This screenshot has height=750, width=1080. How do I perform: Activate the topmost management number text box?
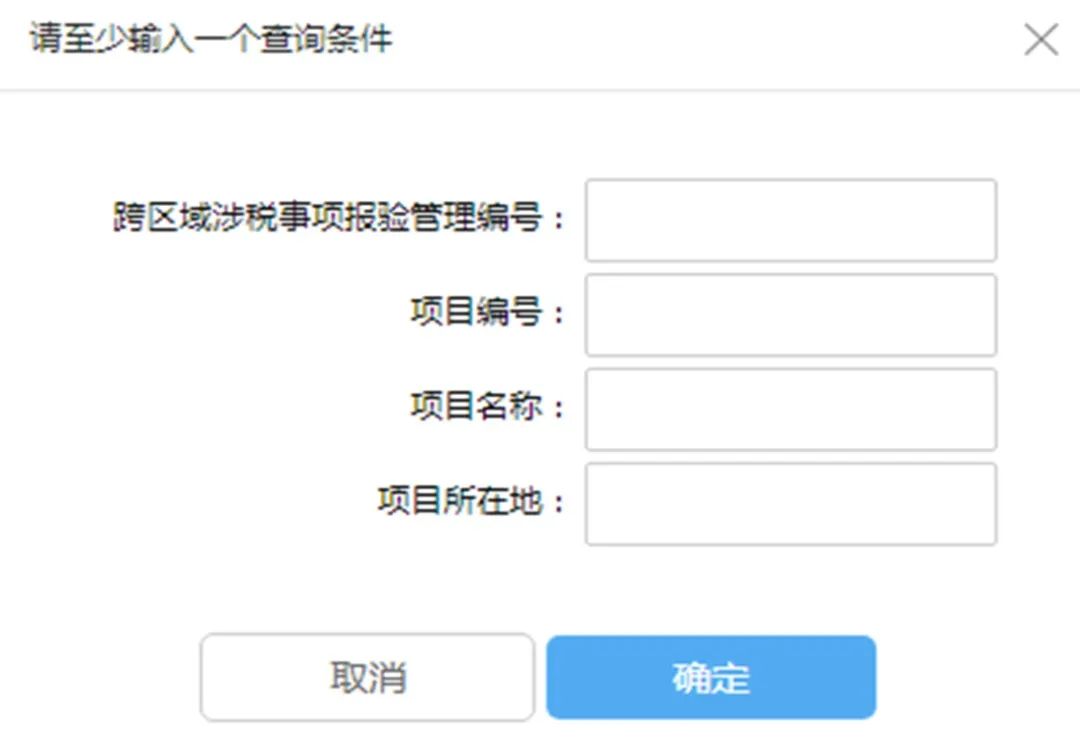tap(791, 220)
